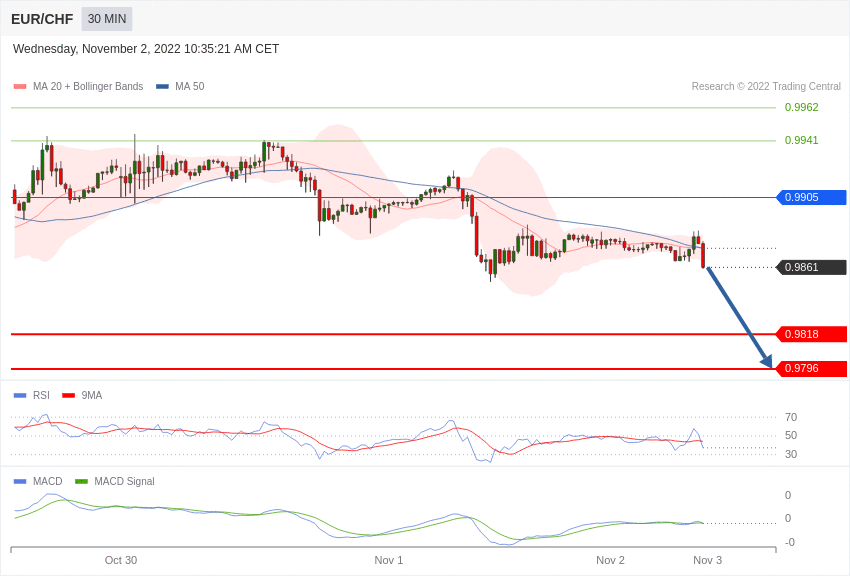The height and width of the screenshot is (576, 850).
Task: Click the MA 50 legend text
Action: (190, 86)
